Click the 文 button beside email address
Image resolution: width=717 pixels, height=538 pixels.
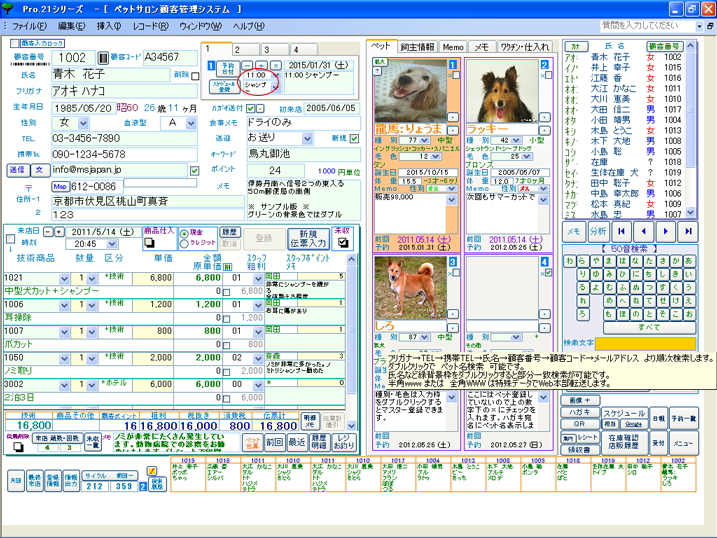coord(40,170)
